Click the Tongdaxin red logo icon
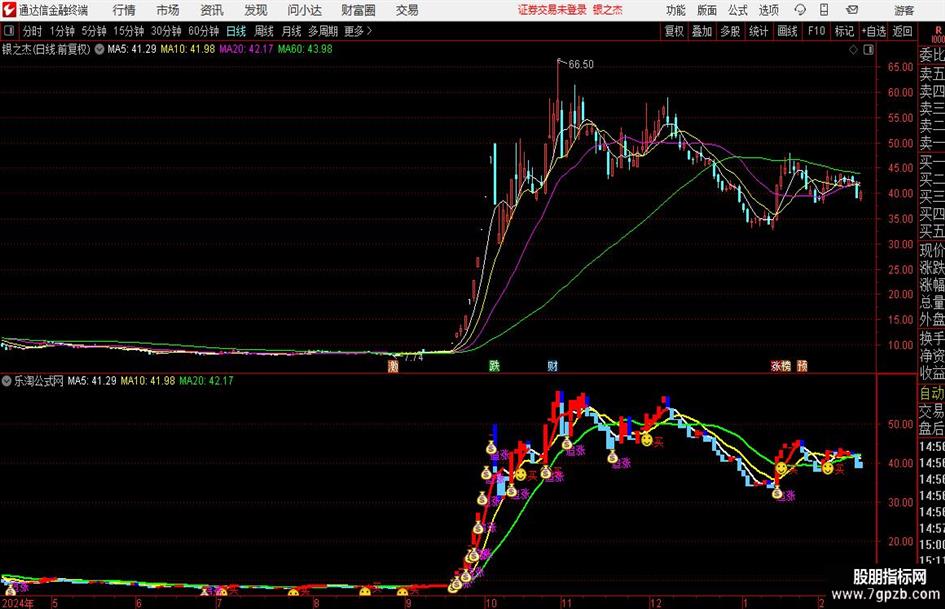Viewport: 945px width, 609px height. [x=9, y=10]
